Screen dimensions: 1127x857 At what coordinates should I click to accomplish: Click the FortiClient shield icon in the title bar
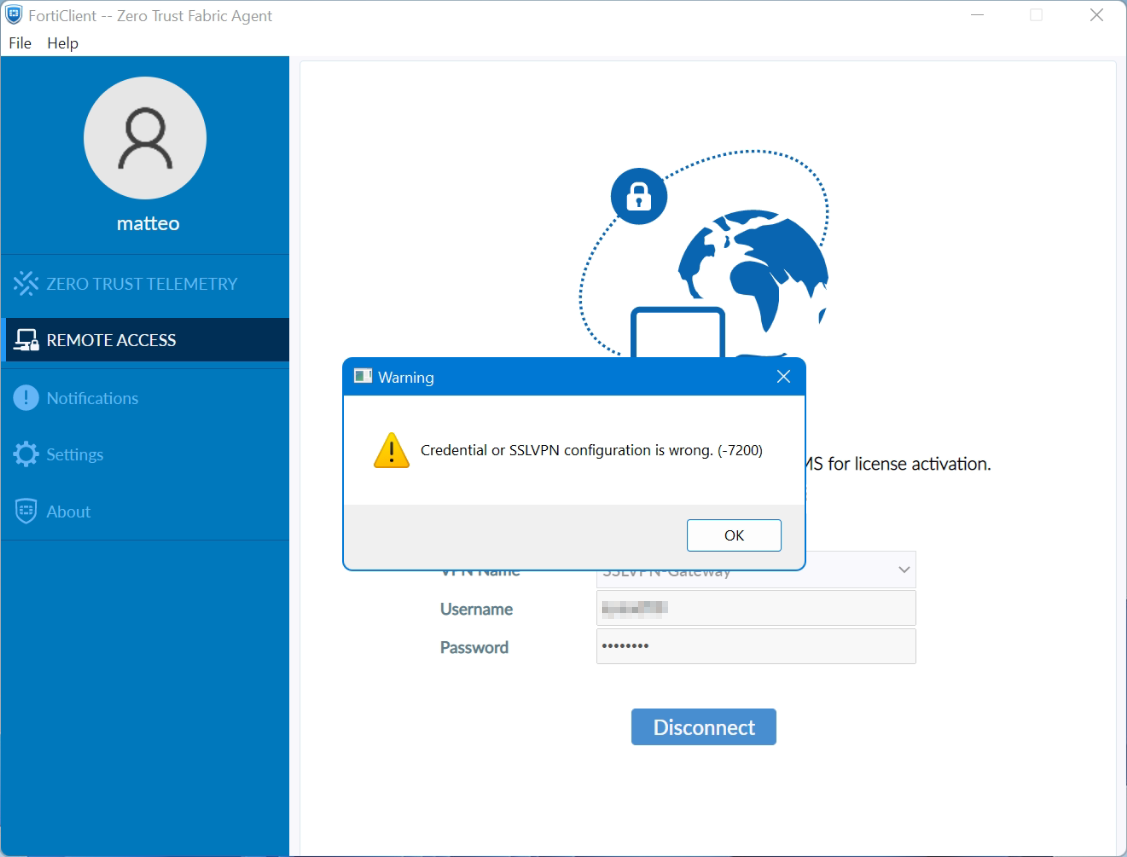coord(13,15)
